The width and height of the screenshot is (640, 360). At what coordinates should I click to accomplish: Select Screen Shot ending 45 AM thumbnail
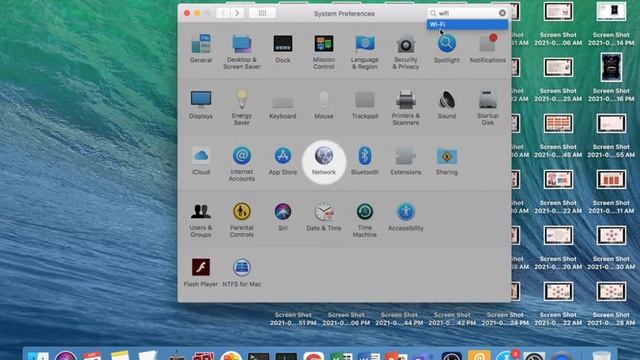(x=558, y=124)
